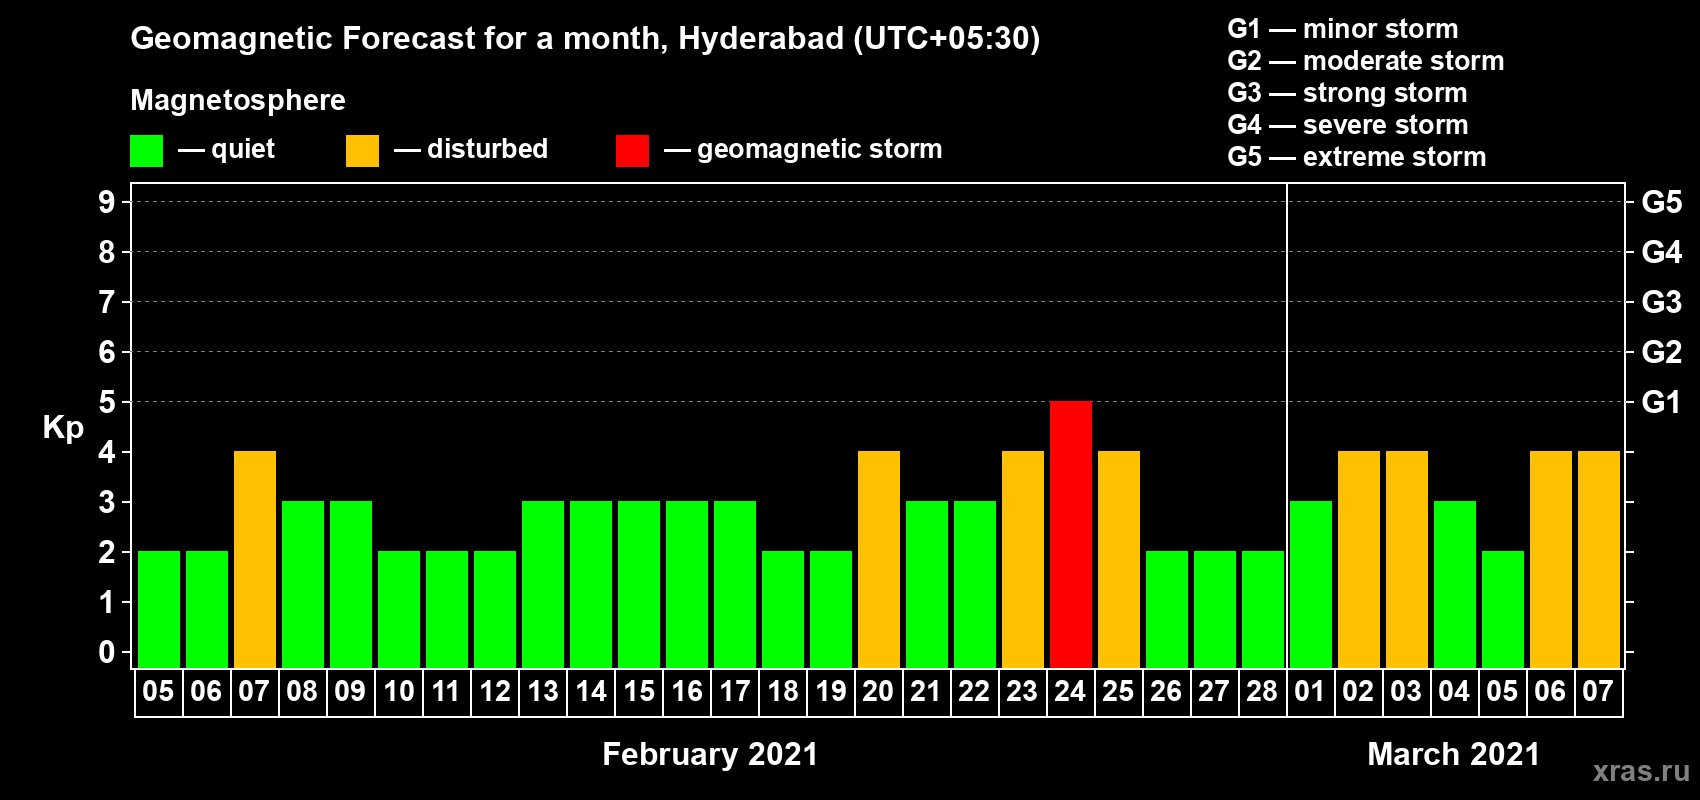Select the orange bar for March 02
This screenshot has width=1700, height=800.
point(1359,559)
